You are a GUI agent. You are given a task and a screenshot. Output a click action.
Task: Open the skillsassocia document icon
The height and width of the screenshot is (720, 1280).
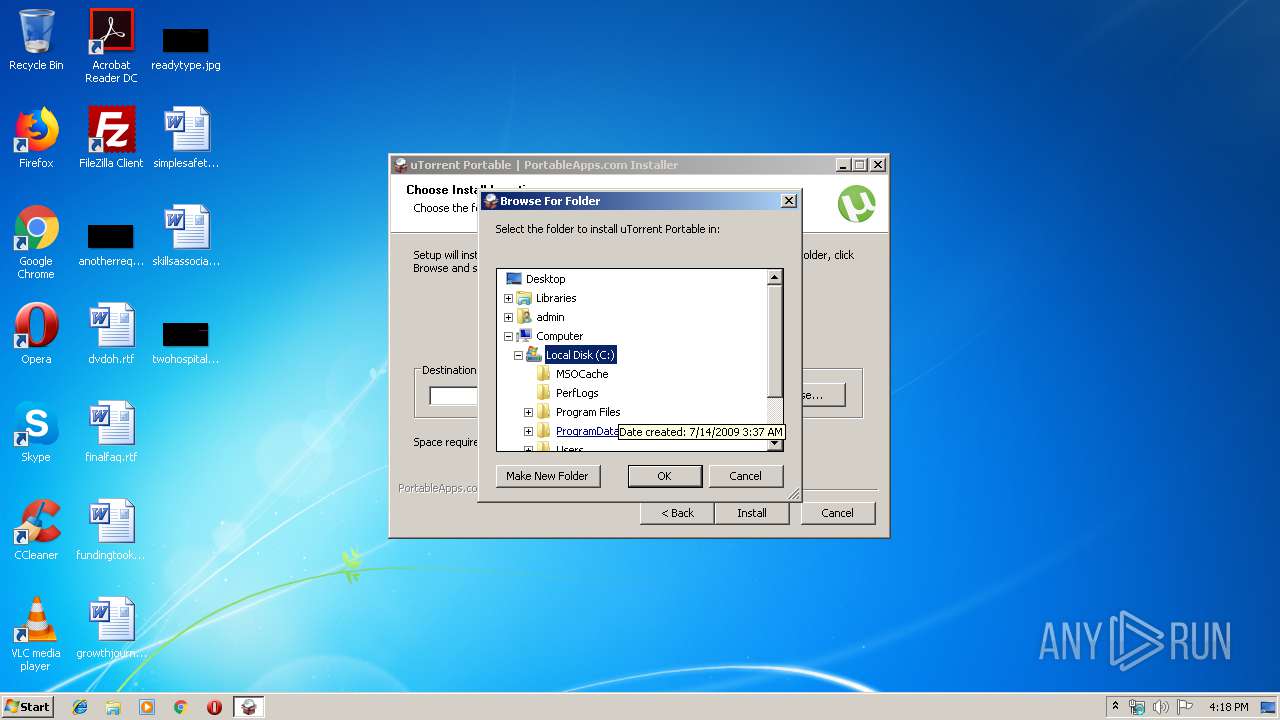click(186, 236)
